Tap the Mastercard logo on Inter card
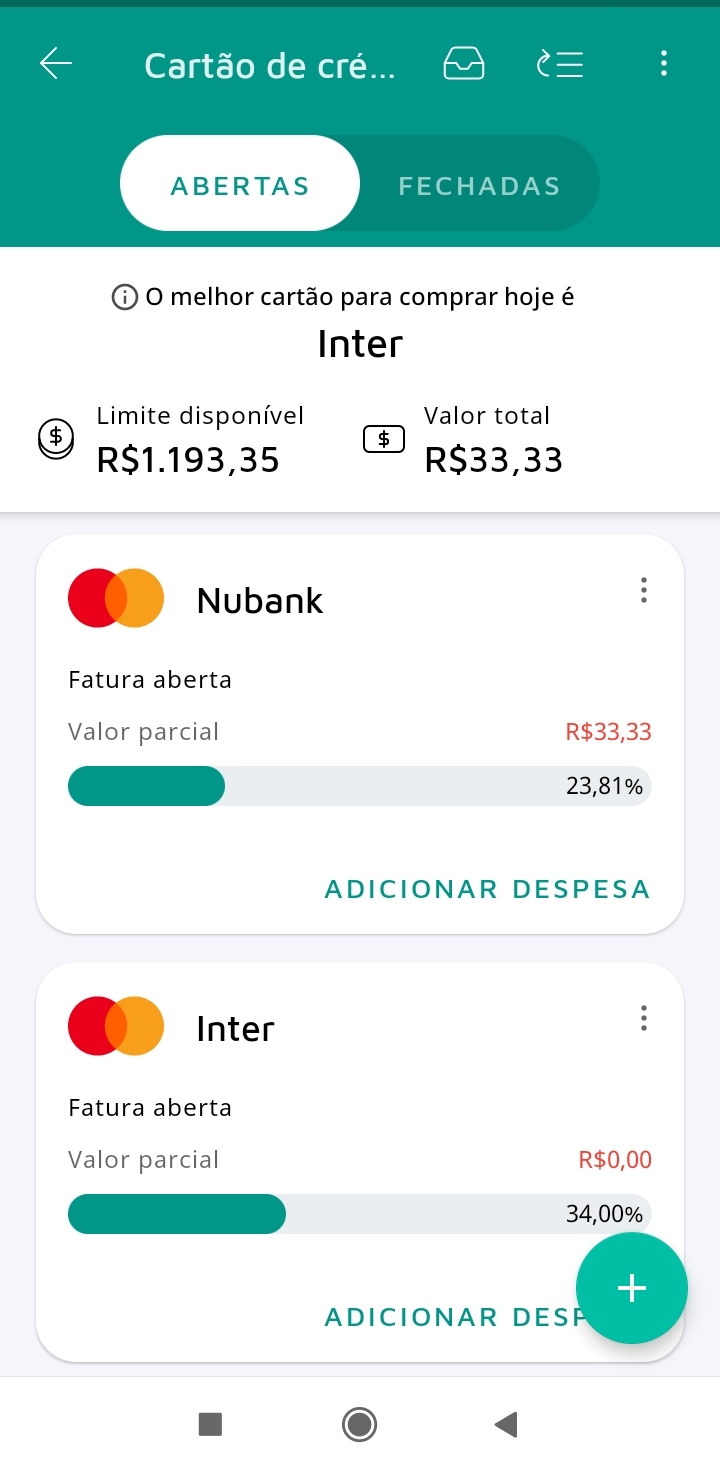Screen dimensions: 720x1472 click(x=116, y=1026)
